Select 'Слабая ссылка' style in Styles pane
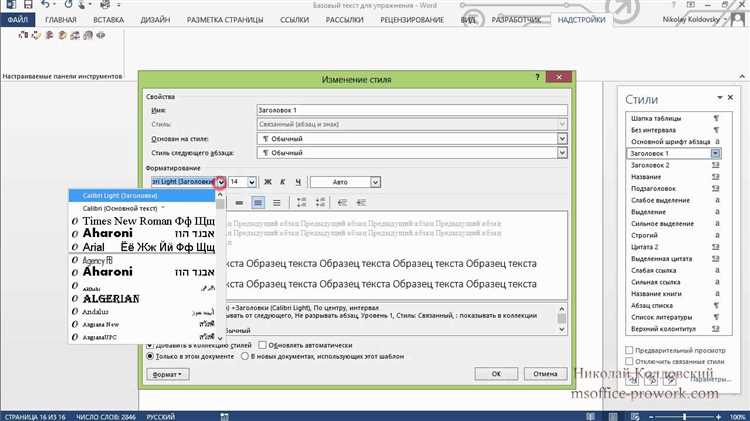750x421 pixels. (674, 270)
